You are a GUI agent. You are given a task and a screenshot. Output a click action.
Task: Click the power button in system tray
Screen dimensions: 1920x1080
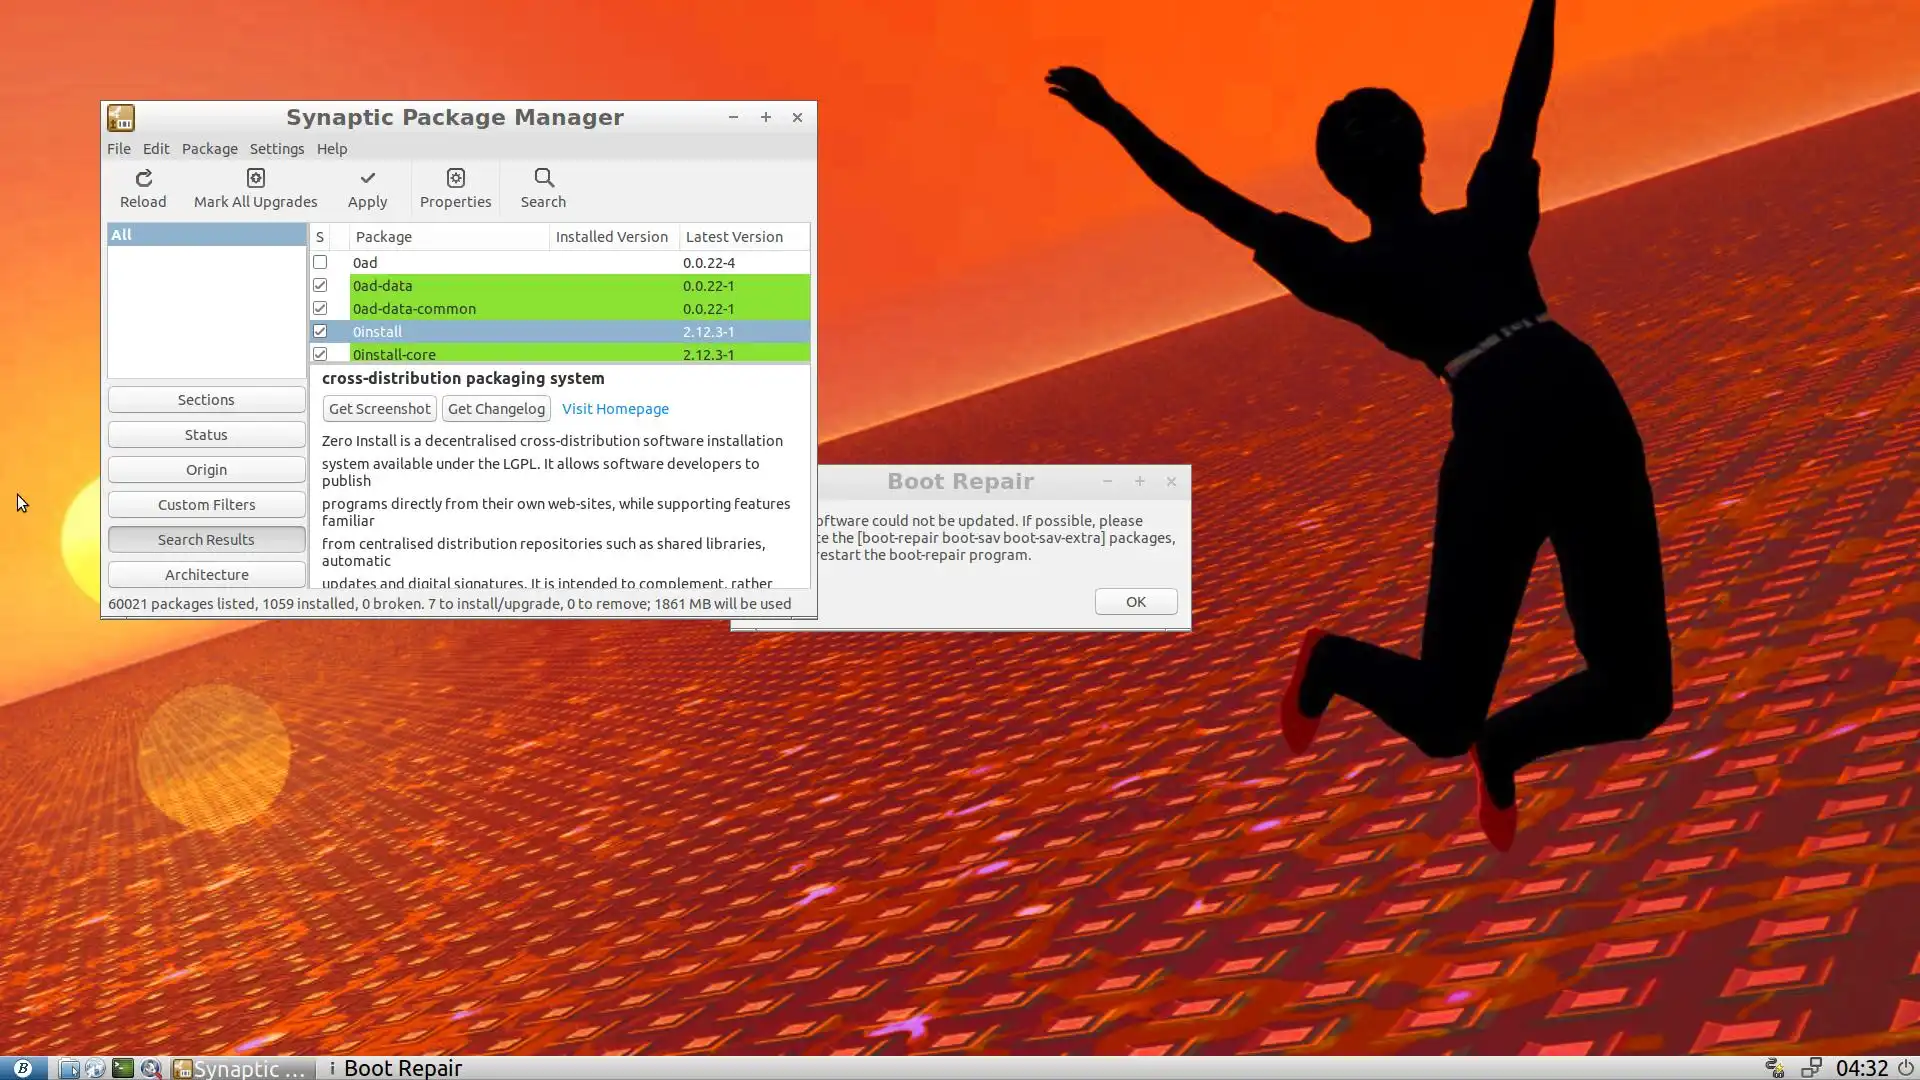(x=1905, y=1068)
